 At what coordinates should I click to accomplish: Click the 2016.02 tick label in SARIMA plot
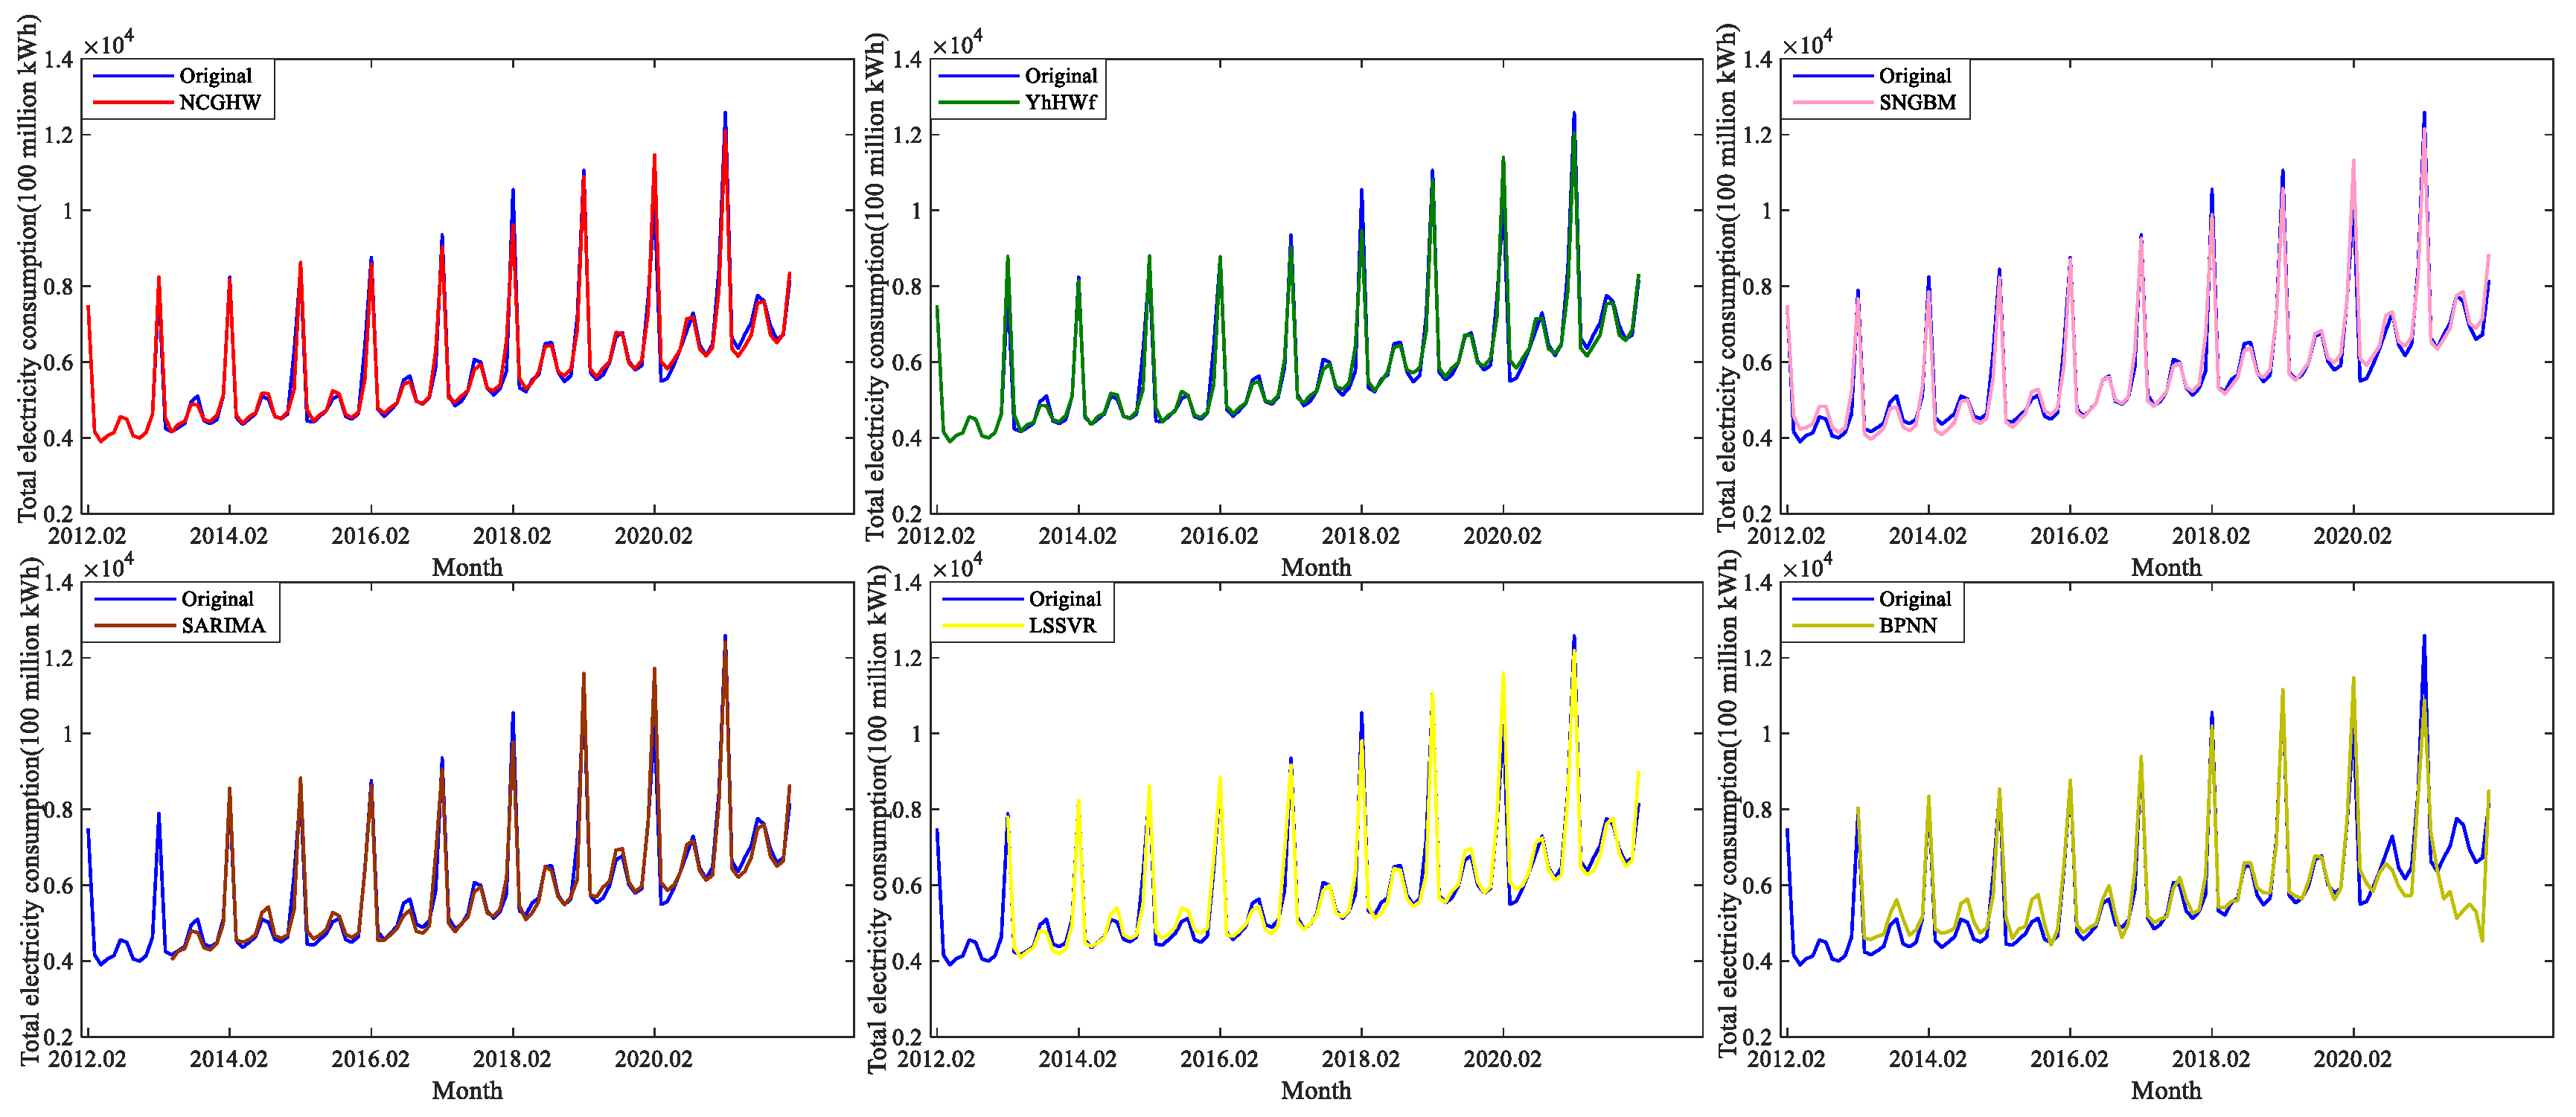click(370, 1059)
